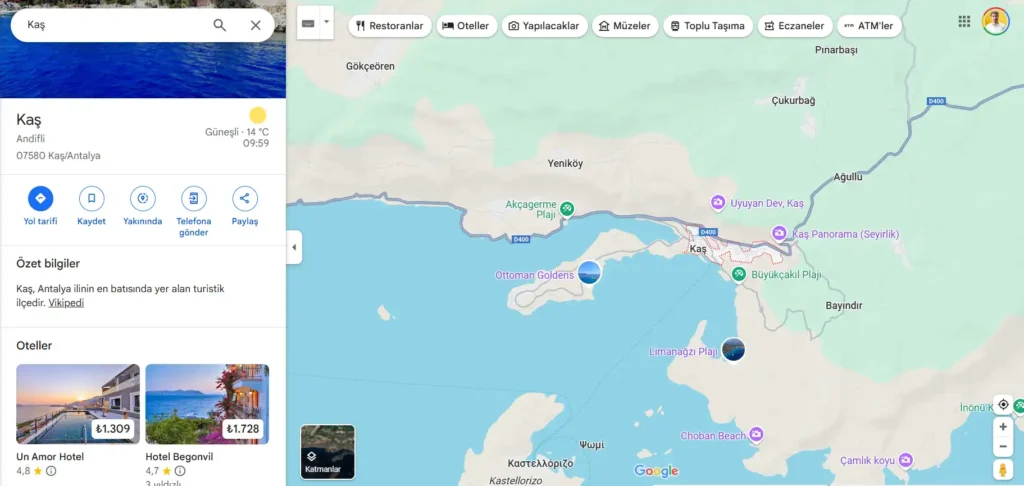Select the Uyuyan Dev, Kaş marker

click(x=718, y=203)
